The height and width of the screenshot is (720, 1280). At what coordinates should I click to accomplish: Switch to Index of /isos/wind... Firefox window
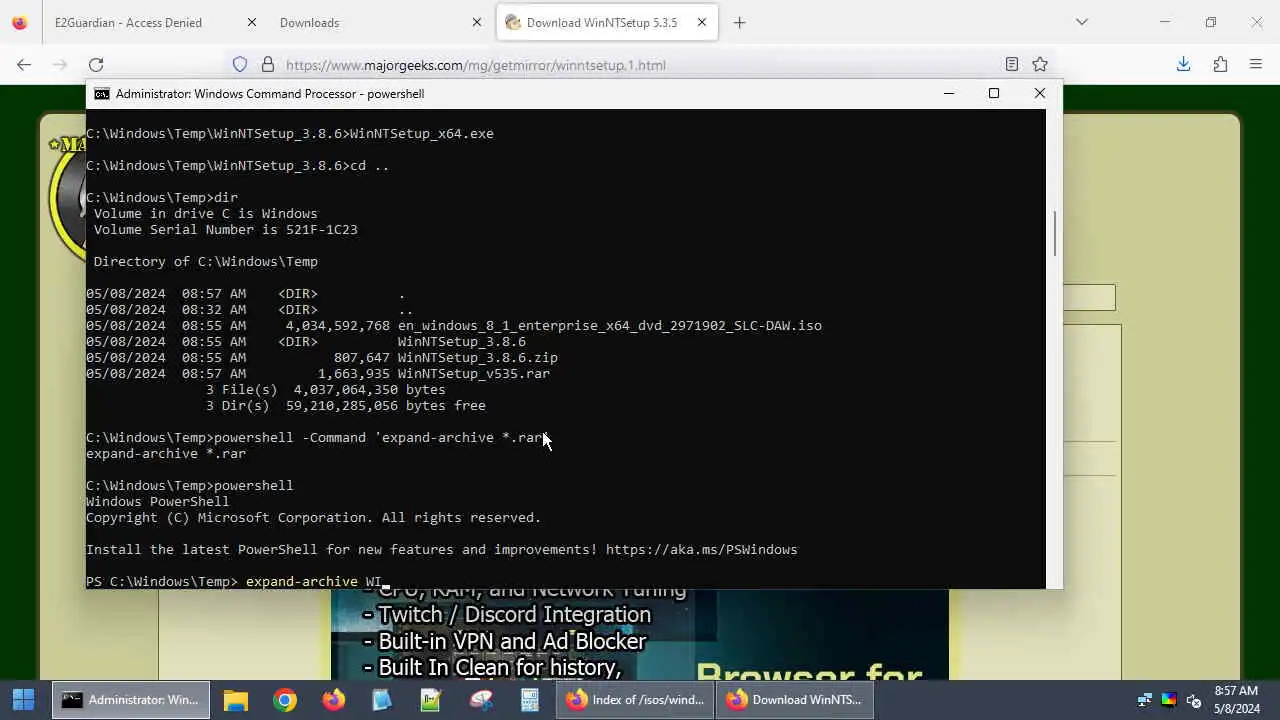point(636,700)
